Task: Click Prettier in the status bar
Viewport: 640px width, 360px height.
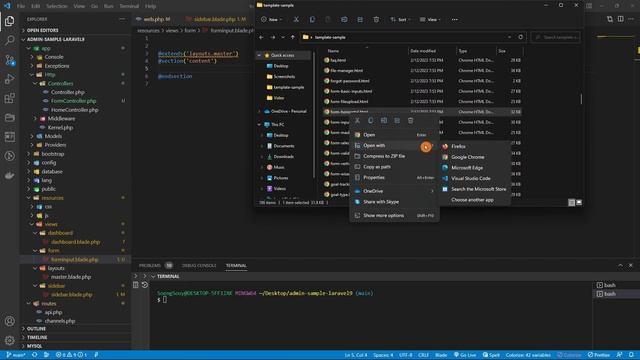Action: (599, 355)
